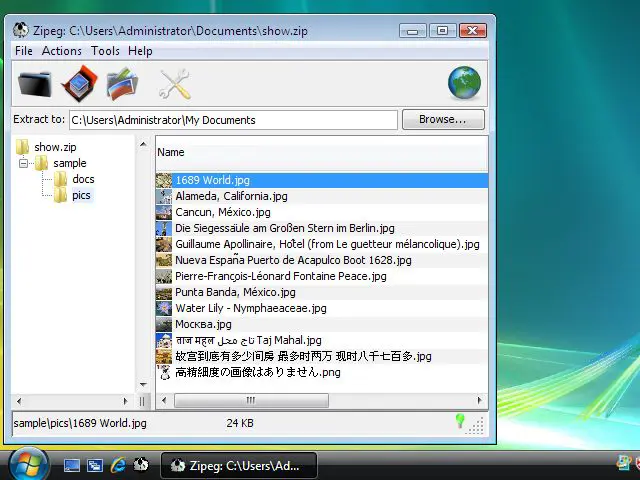
Task: Select Die Siegessäule am Großen Stern file
Action: [285, 228]
